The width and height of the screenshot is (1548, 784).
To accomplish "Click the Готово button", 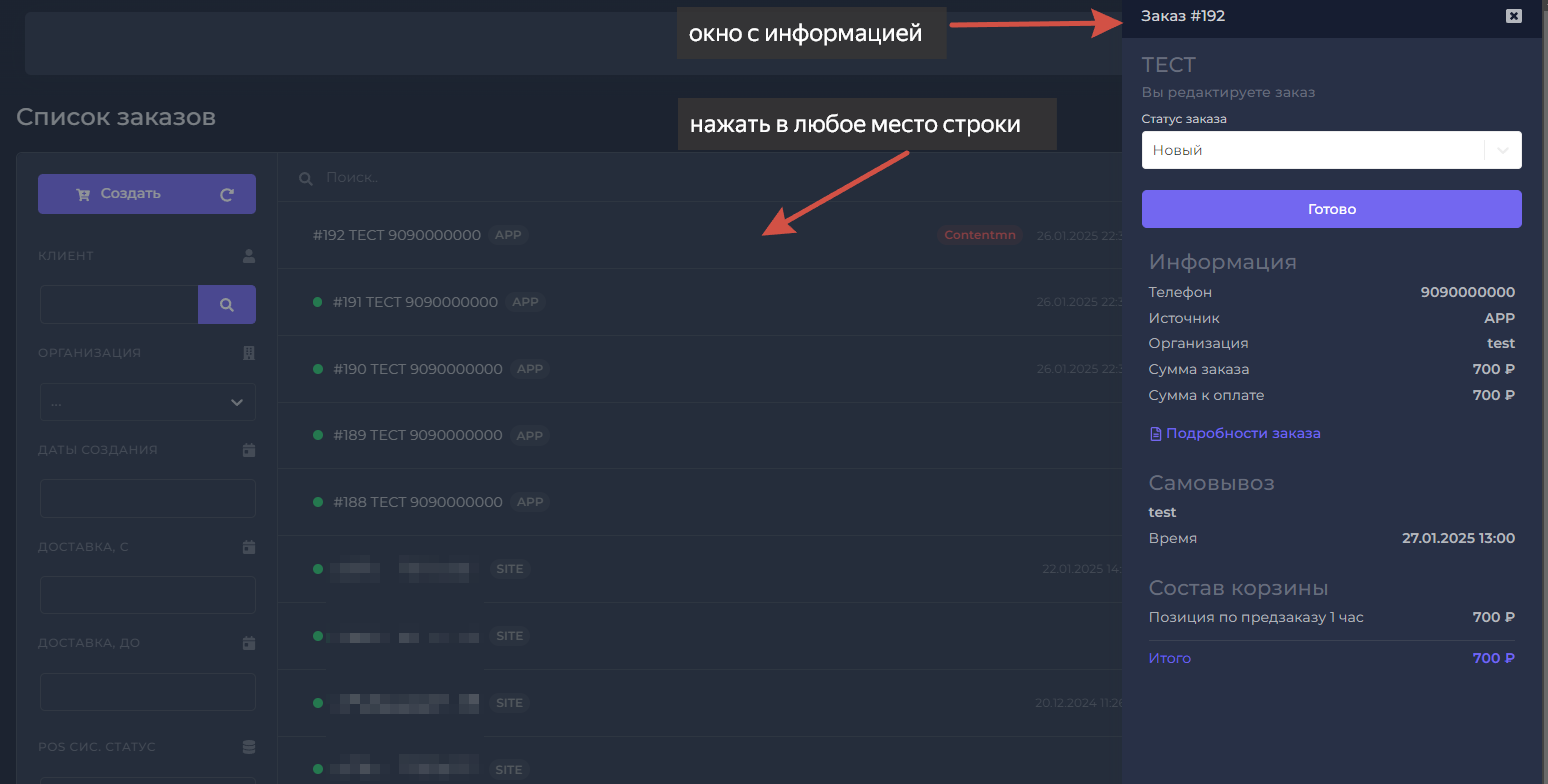I will pyautogui.click(x=1331, y=209).
